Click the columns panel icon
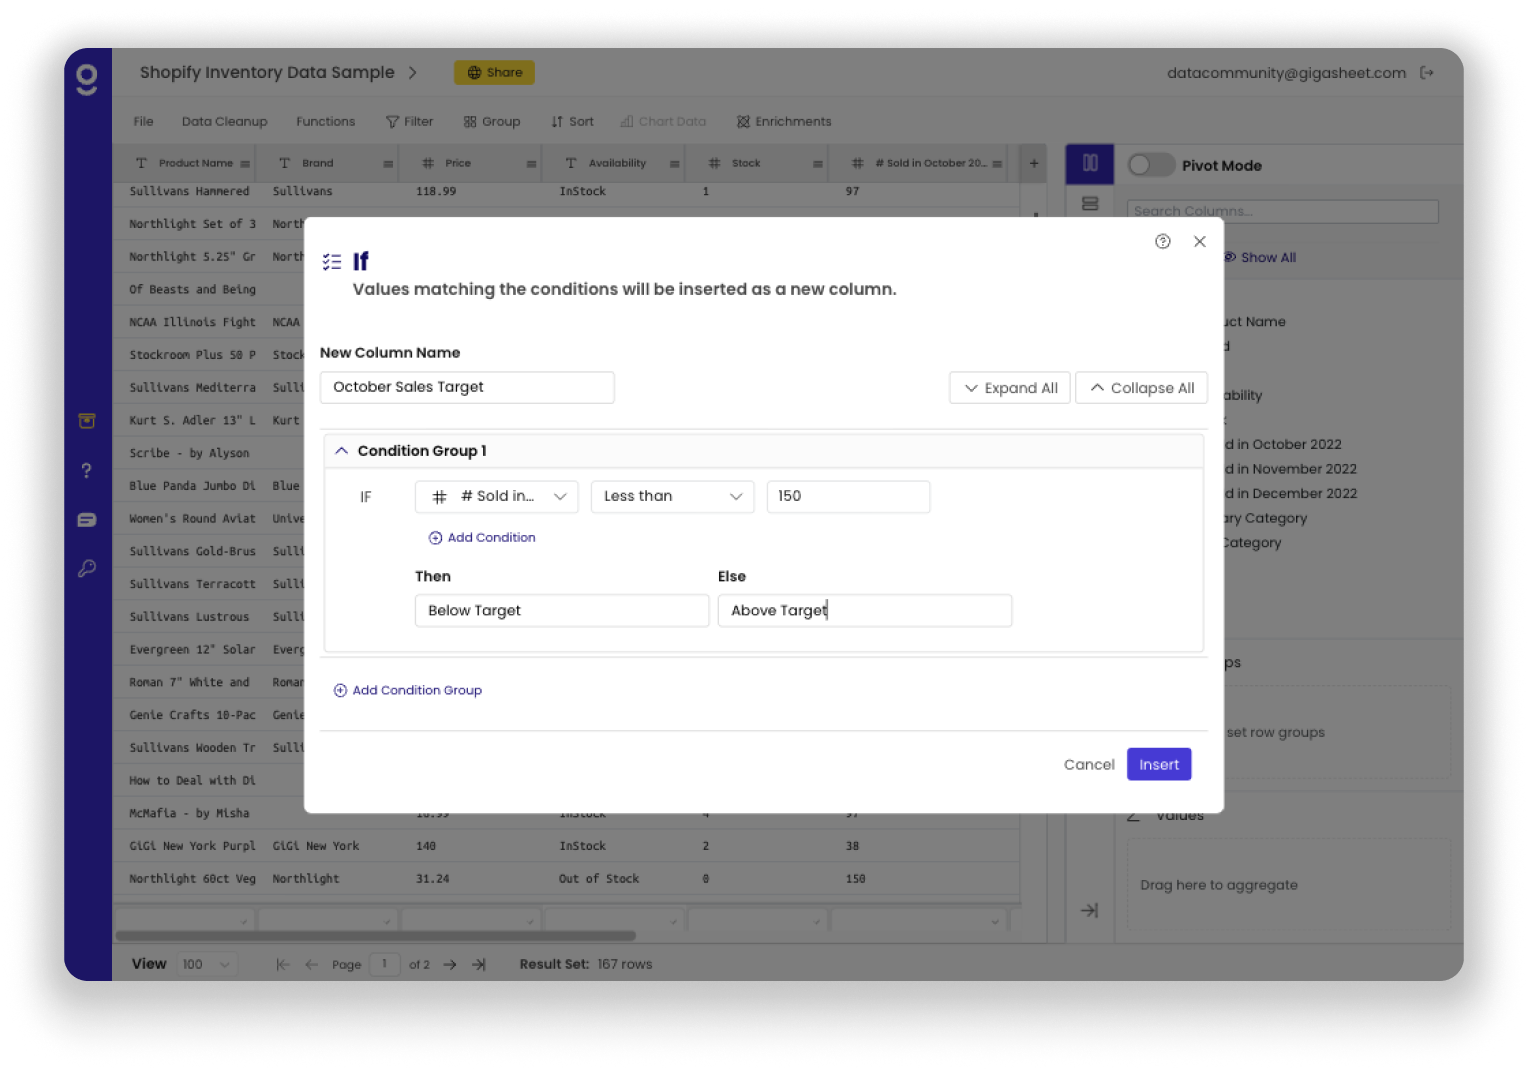Viewport: 1528px width, 1080px height. [x=1090, y=163]
